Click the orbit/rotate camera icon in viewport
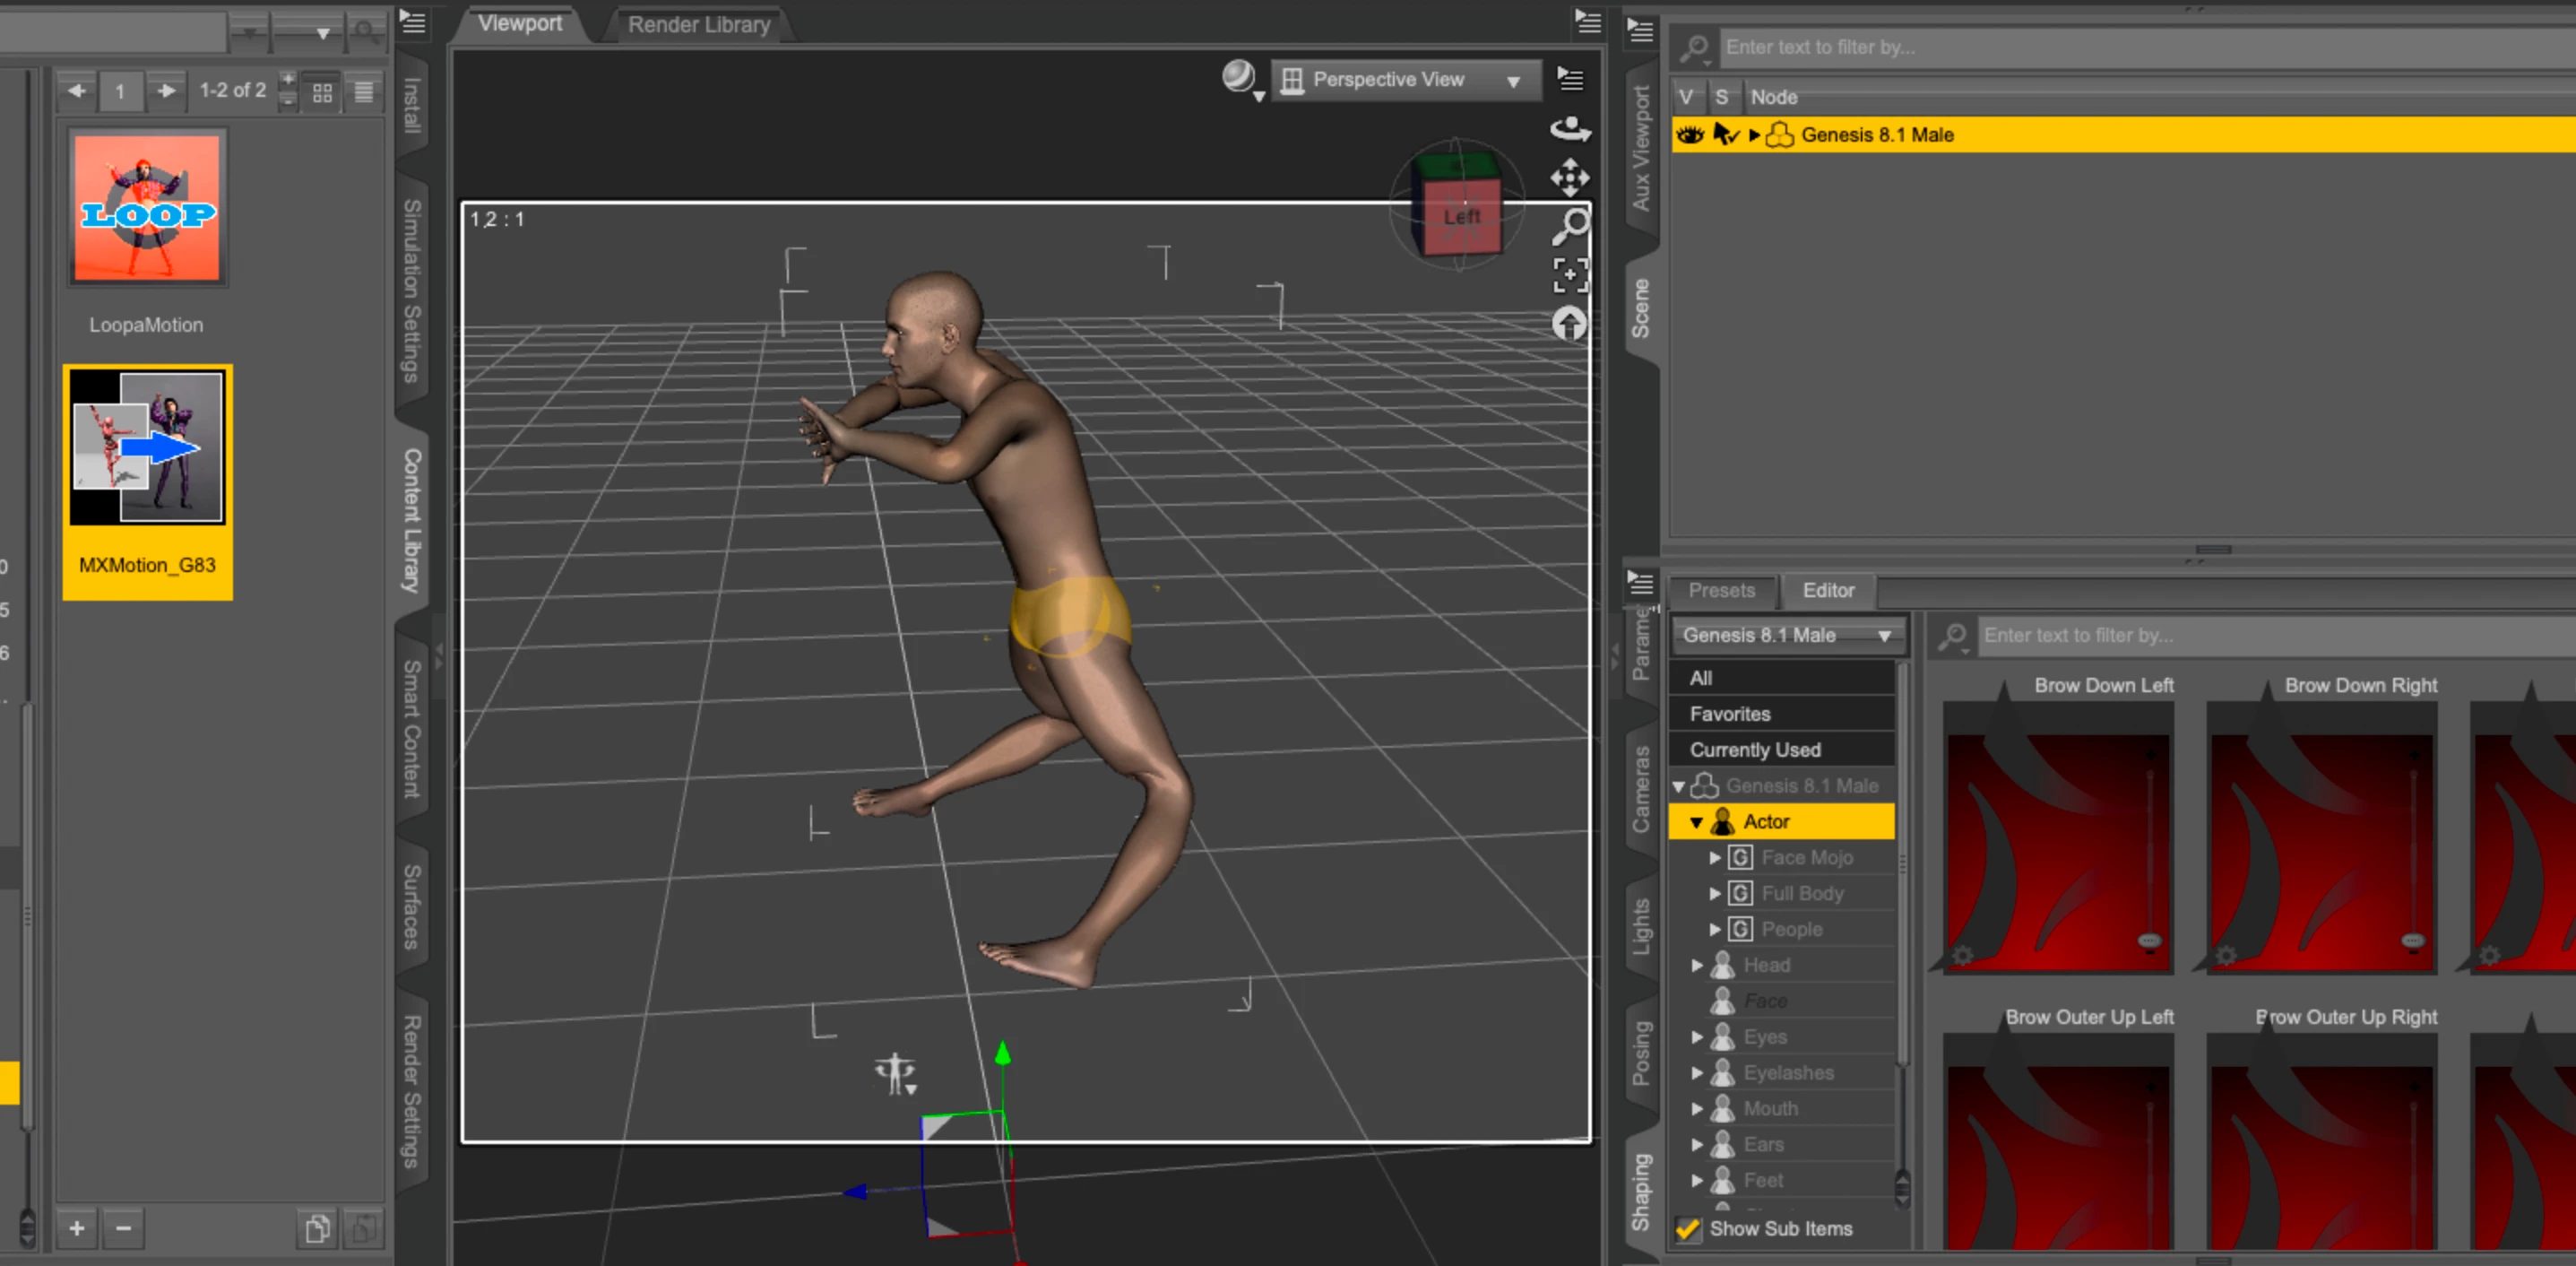2576x1266 pixels. 1569,129
